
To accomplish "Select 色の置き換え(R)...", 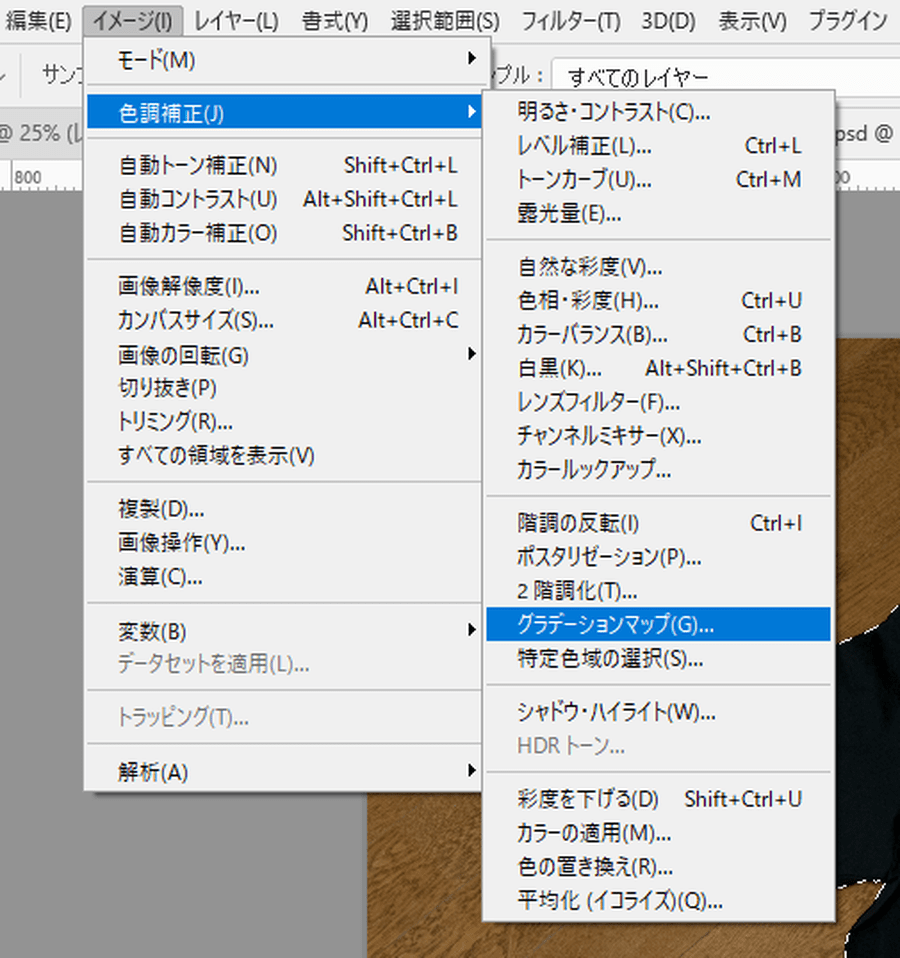I will click(658, 867).
